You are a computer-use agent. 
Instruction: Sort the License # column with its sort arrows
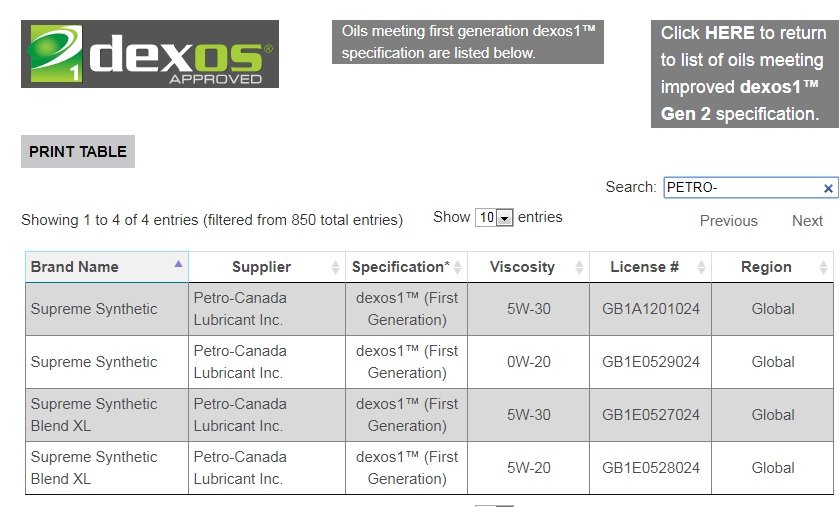tap(701, 267)
